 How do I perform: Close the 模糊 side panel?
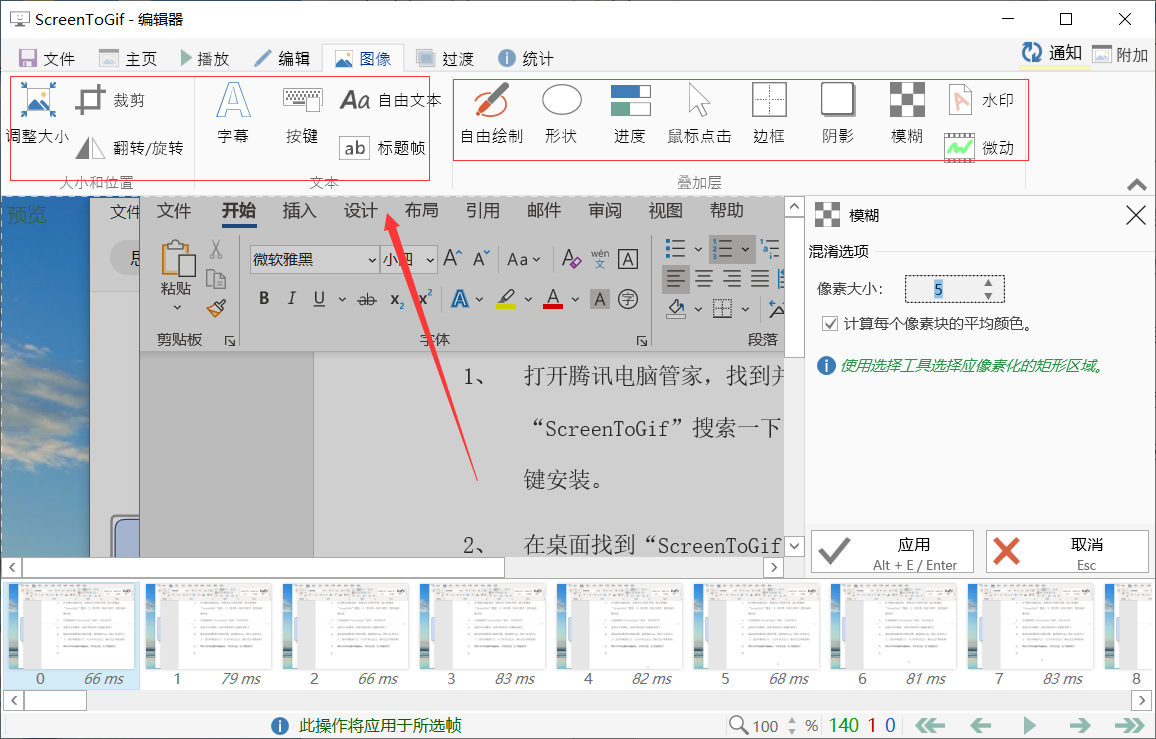[1135, 215]
